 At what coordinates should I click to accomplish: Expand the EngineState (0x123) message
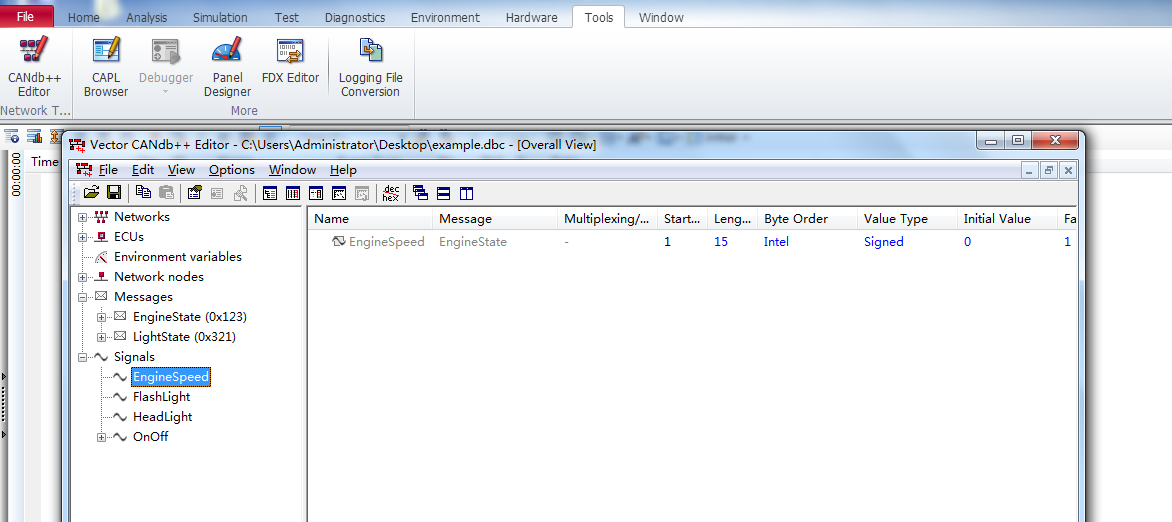[102, 317]
